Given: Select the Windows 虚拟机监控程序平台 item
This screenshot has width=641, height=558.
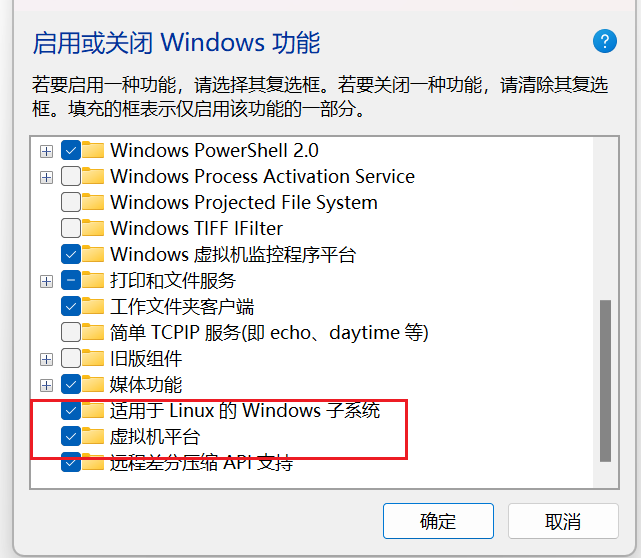Looking at the screenshot, I should (232, 254).
